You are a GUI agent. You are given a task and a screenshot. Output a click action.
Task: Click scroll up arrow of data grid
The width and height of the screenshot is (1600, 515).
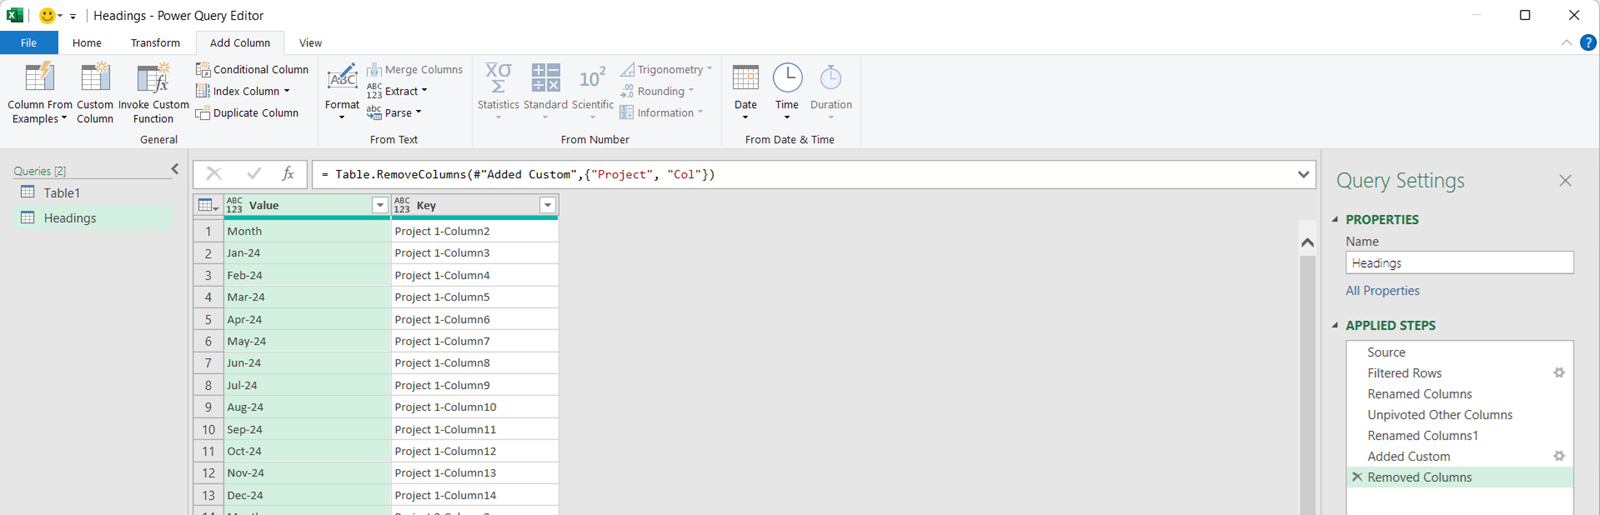[1307, 242]
